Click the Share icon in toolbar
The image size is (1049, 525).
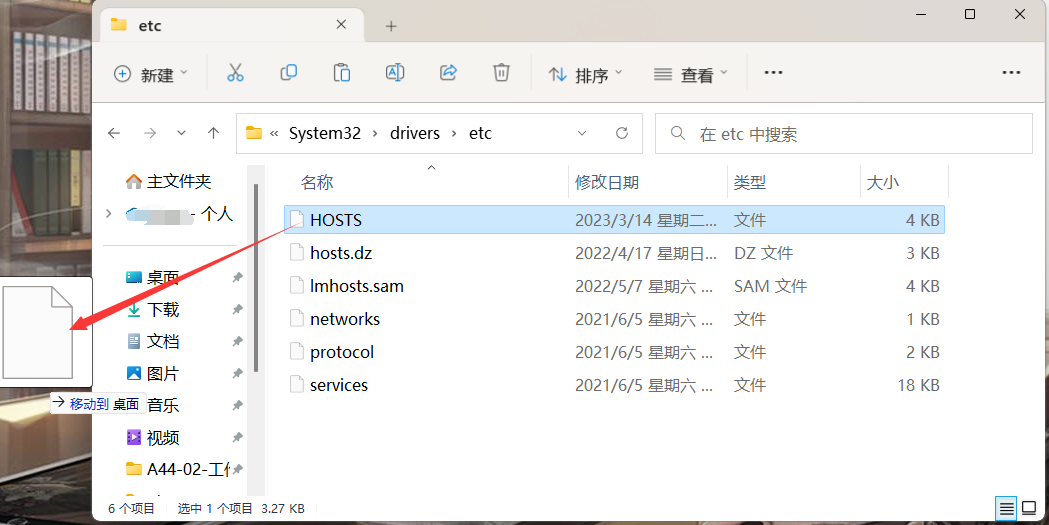point(448,73)
